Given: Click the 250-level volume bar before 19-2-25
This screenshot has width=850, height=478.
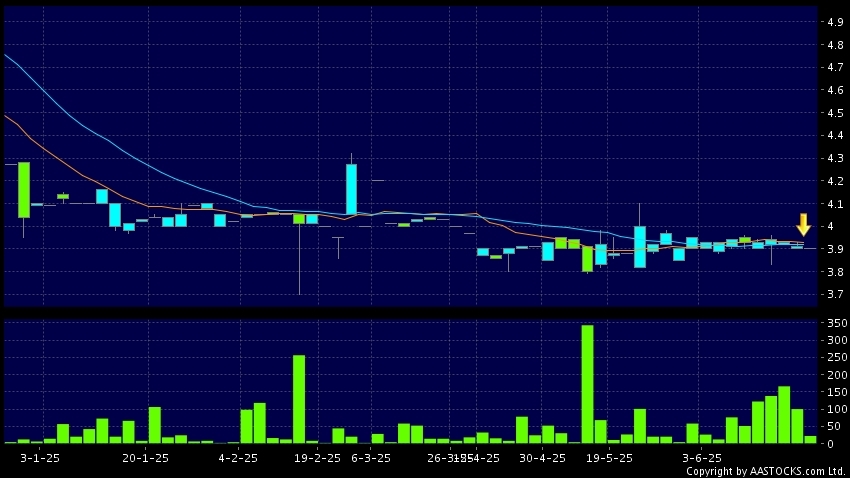Looking at the screenshot, I should tap(299, 399).
